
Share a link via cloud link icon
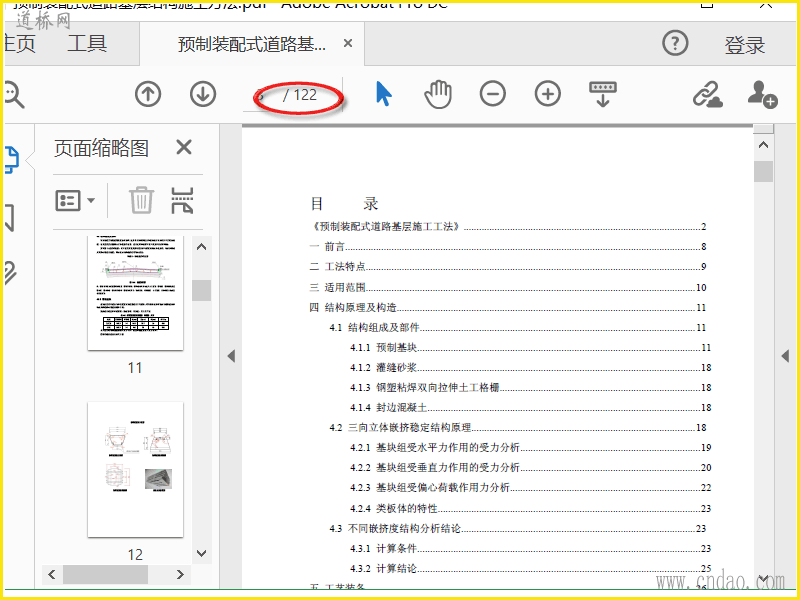click(x=708, y=94)
